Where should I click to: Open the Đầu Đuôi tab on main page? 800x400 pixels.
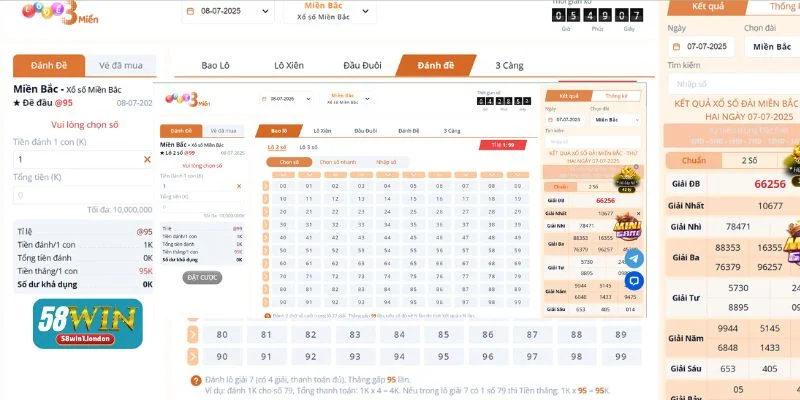point(362,65)
